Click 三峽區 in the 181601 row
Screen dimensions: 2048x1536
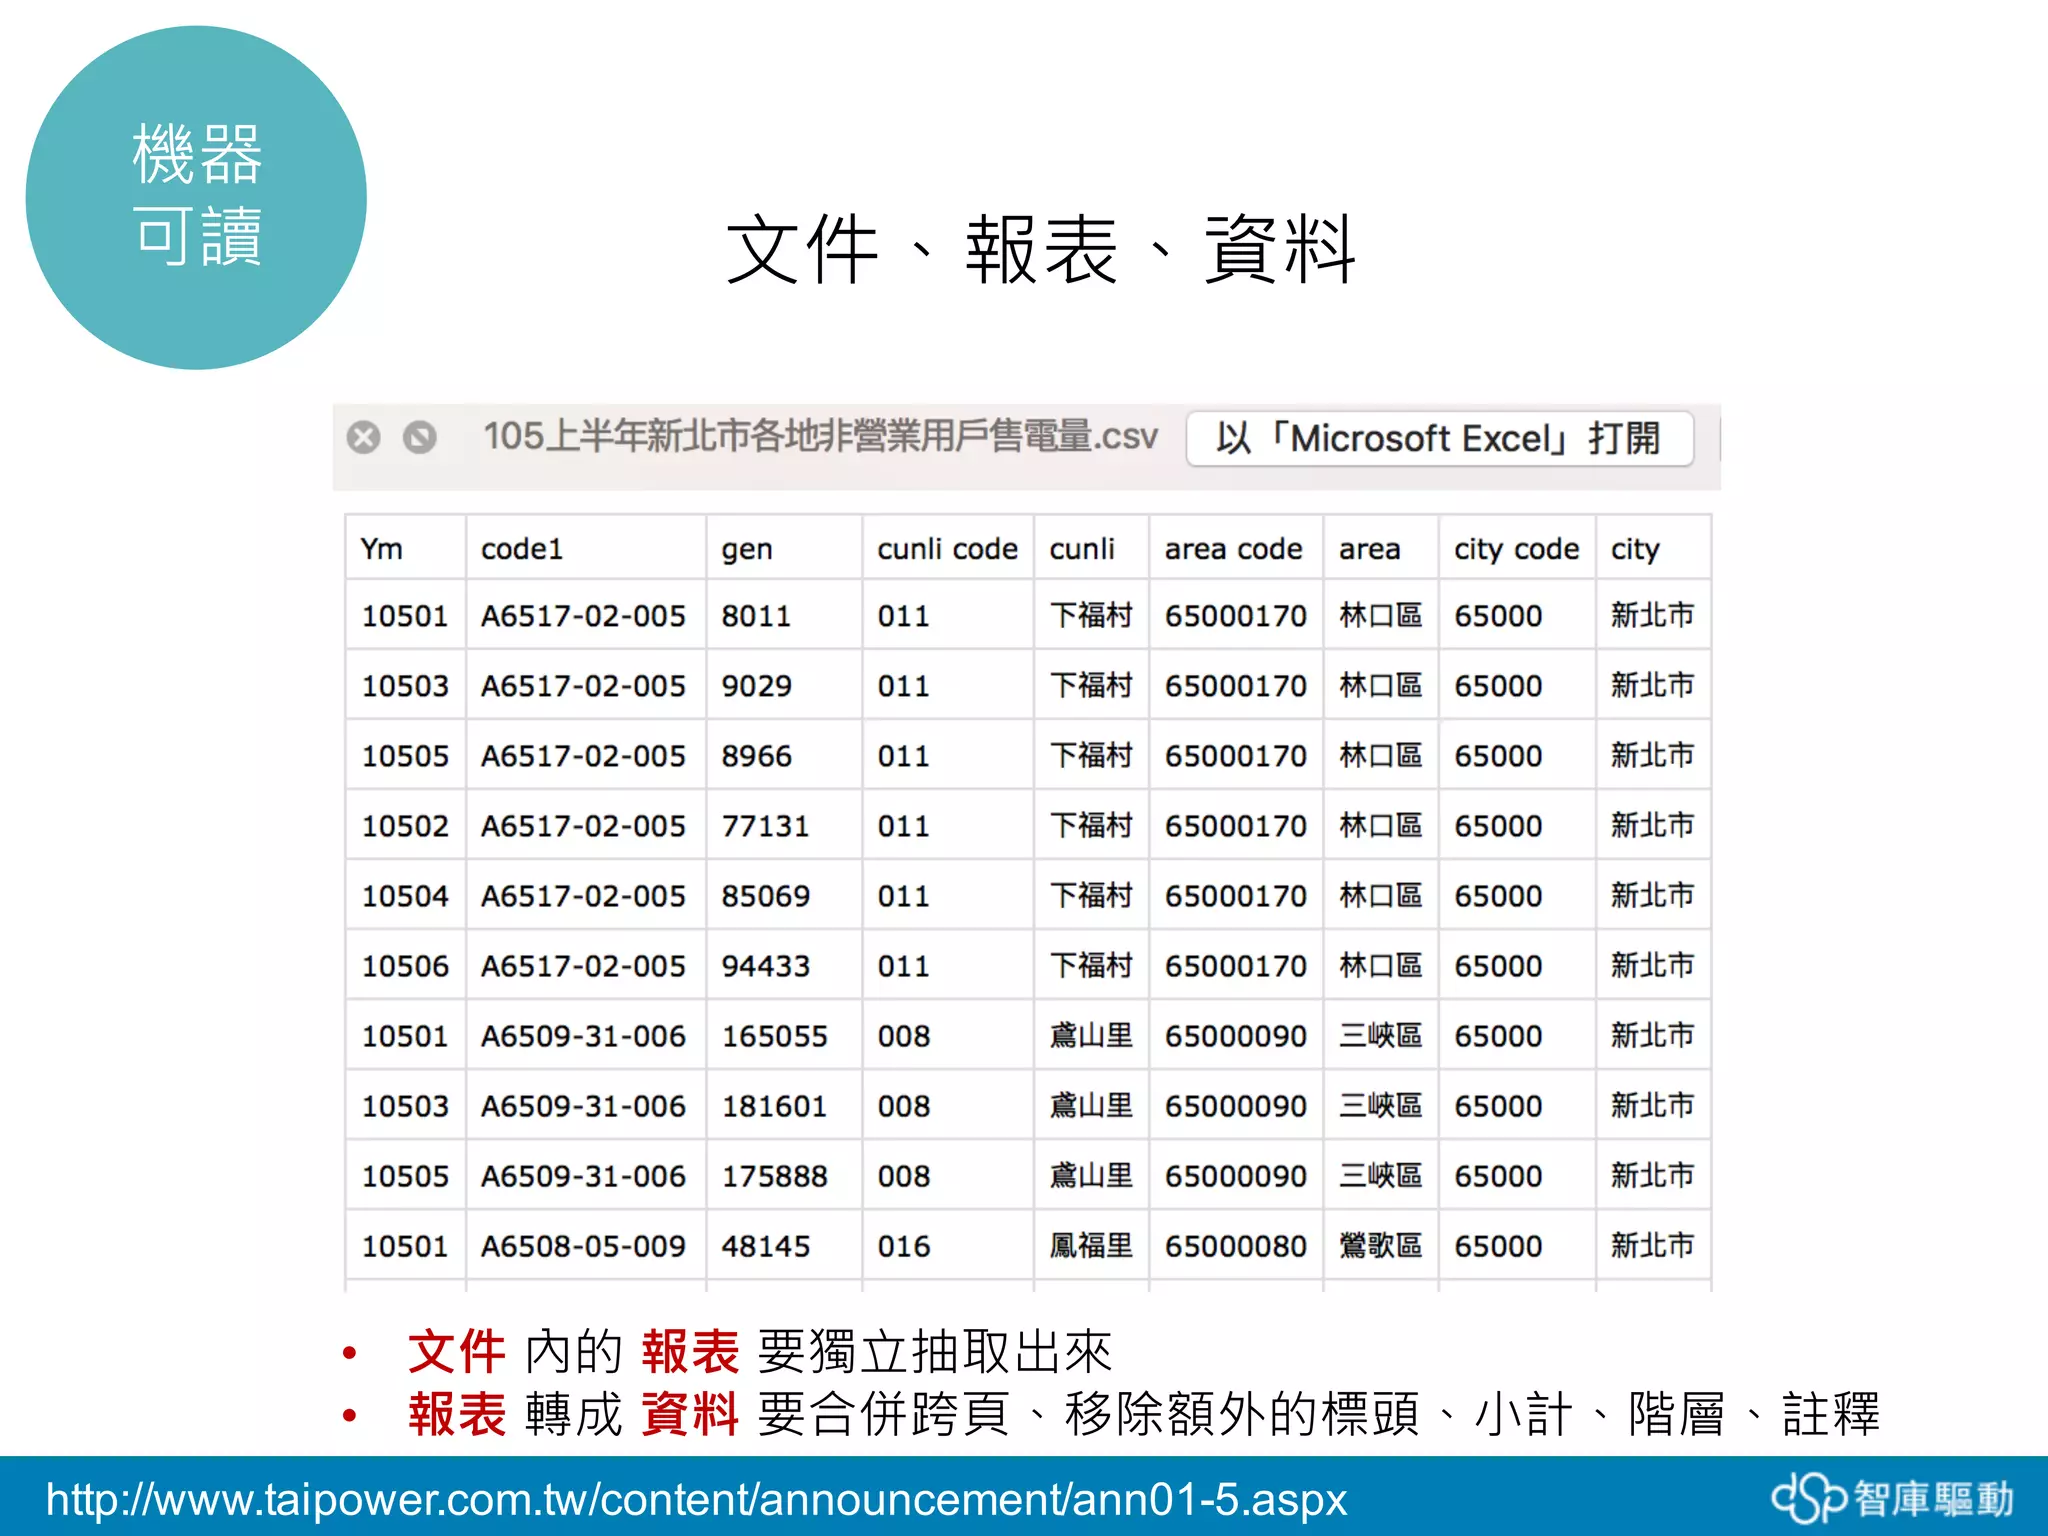point(1380,1106)
